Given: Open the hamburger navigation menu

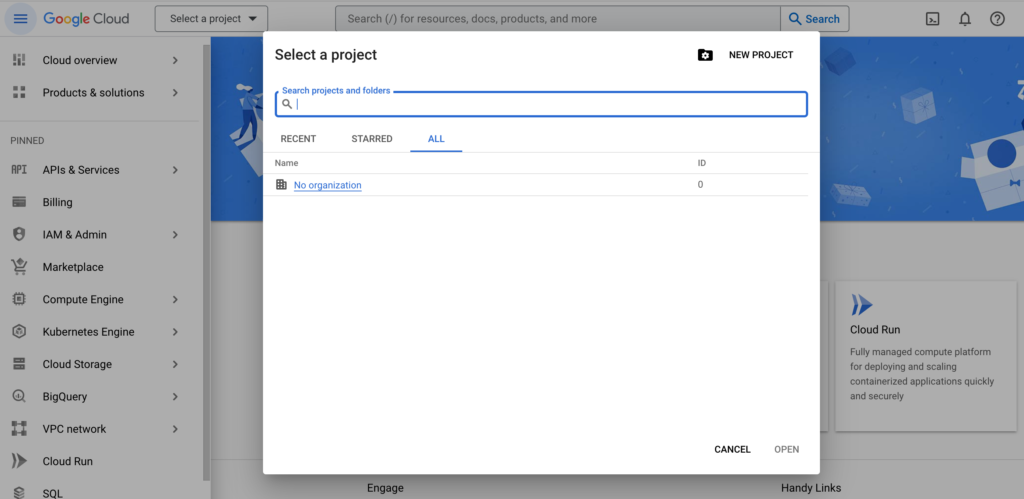Looking at the screenshot, I should click(20, 19).
